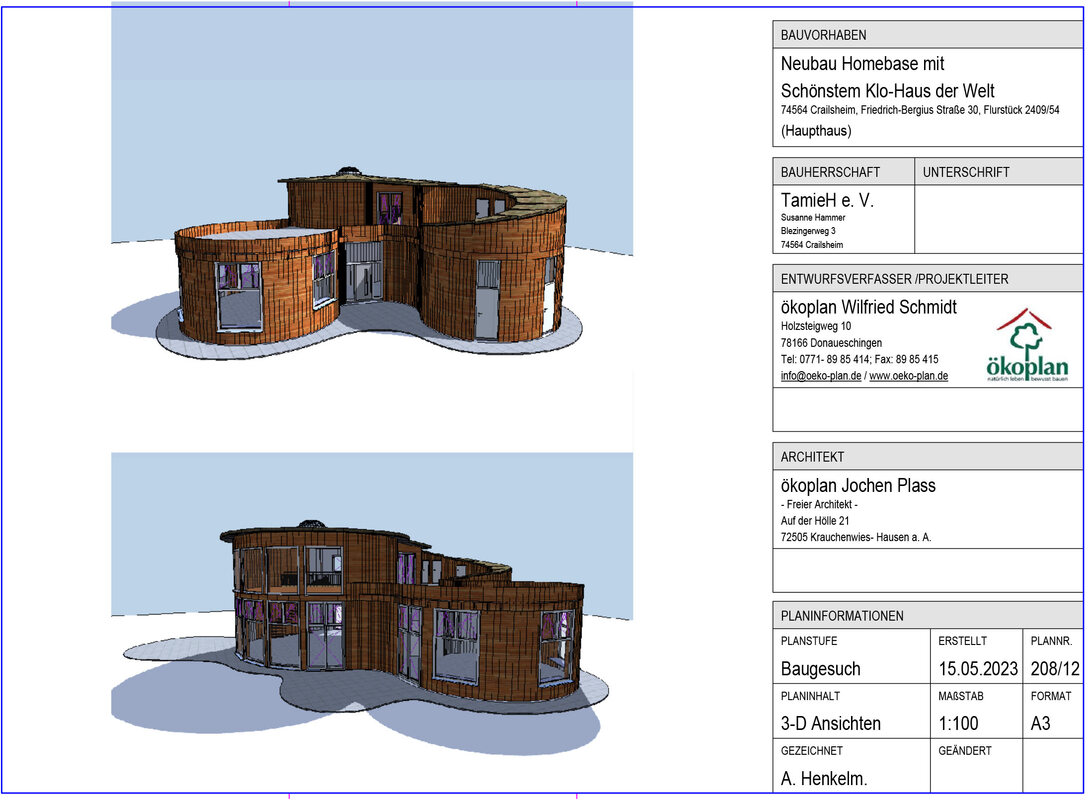Screen dimensions: 1089x800
Task: Select the Schönstem Klo-Haus der Welt title
Action: 887,90
